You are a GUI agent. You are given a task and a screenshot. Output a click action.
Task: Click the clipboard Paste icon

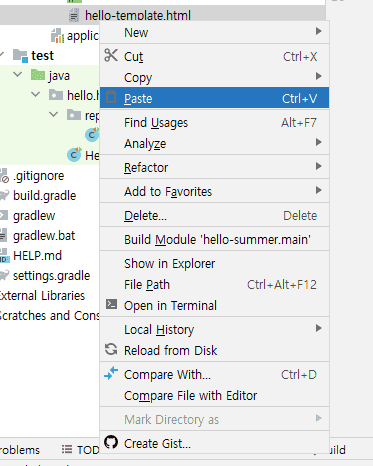(x=111, y=97)
